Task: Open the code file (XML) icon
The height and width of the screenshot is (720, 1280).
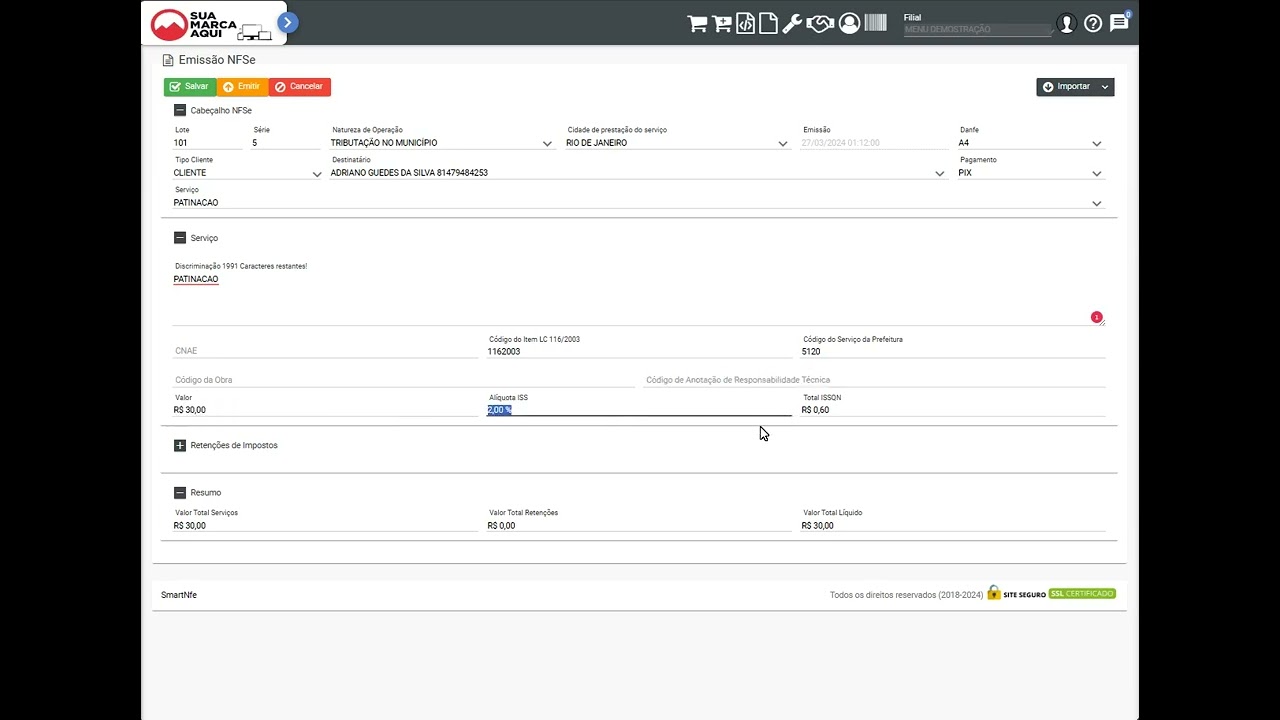Action: [746, 24]
